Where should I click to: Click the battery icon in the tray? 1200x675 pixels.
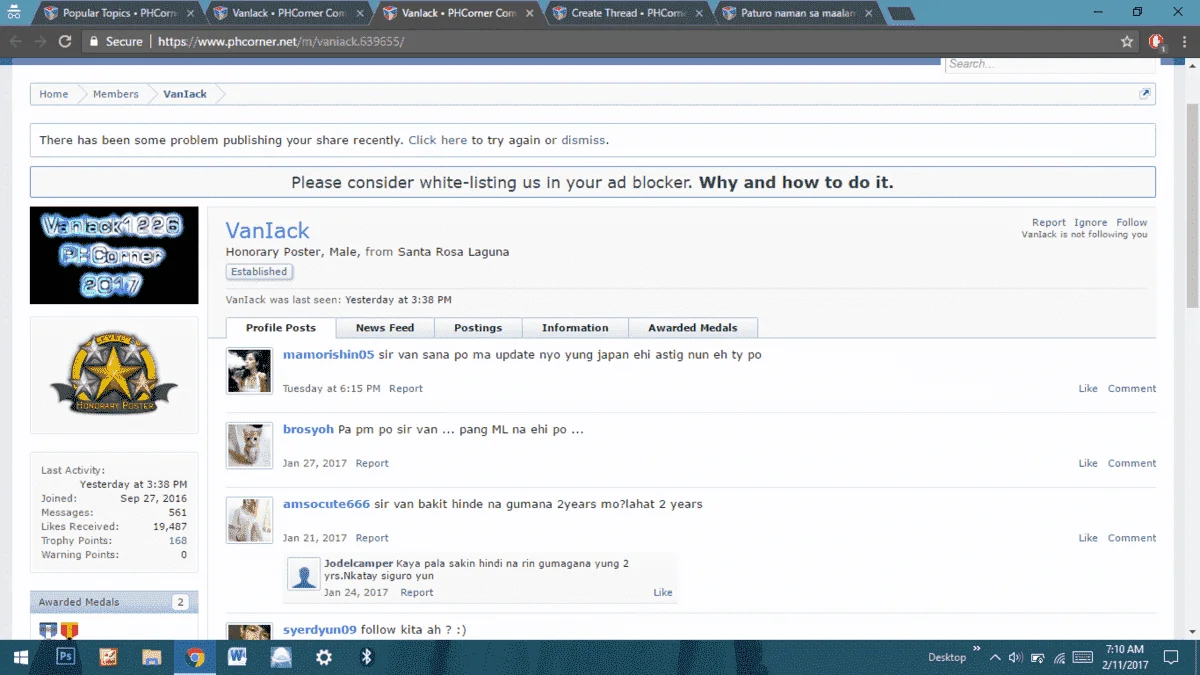click(x=1038, y=657)
